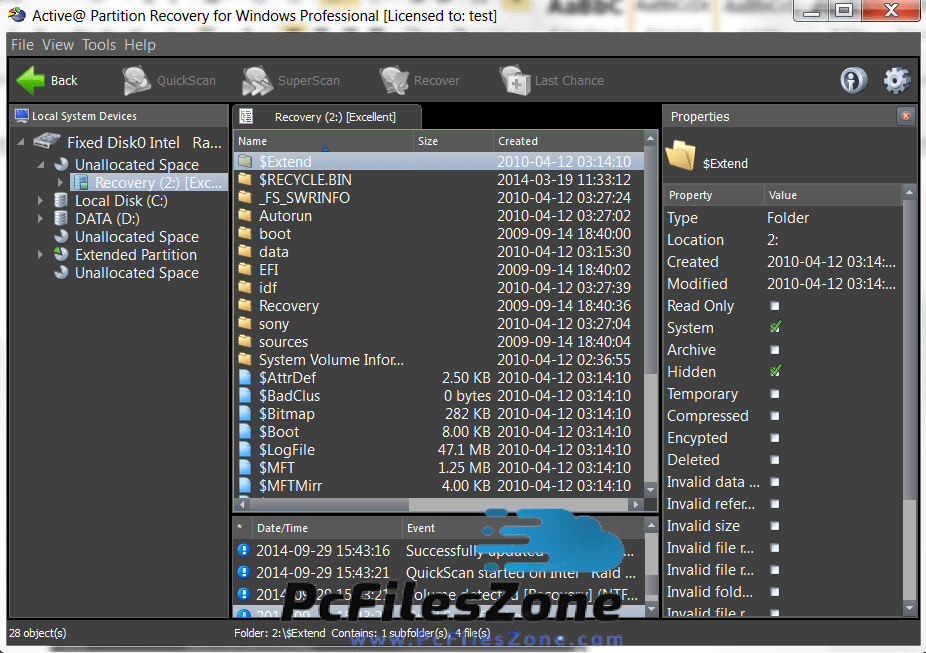Viewport: 926px width, 653px height.
Task: Uncheck the Hidden attribute checkbox
Action: (775, 372)
